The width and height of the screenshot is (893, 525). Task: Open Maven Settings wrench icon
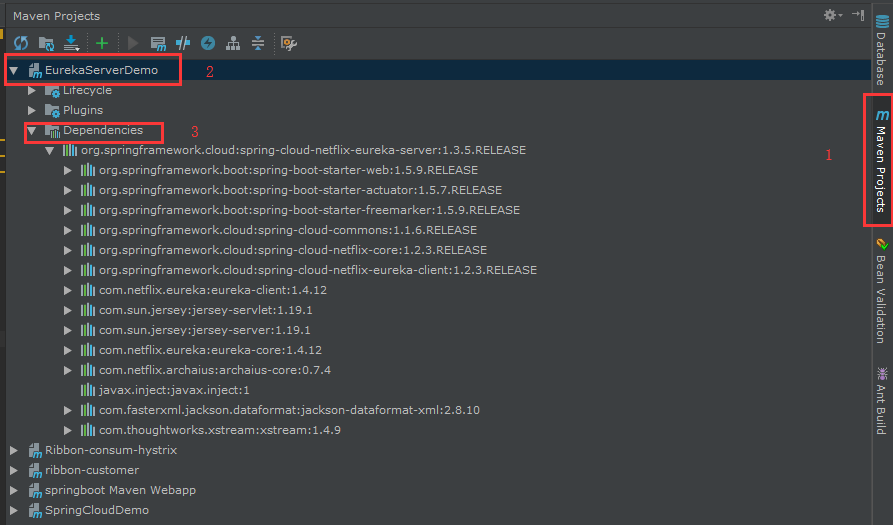pyautogui.click(x=289, y=43)
